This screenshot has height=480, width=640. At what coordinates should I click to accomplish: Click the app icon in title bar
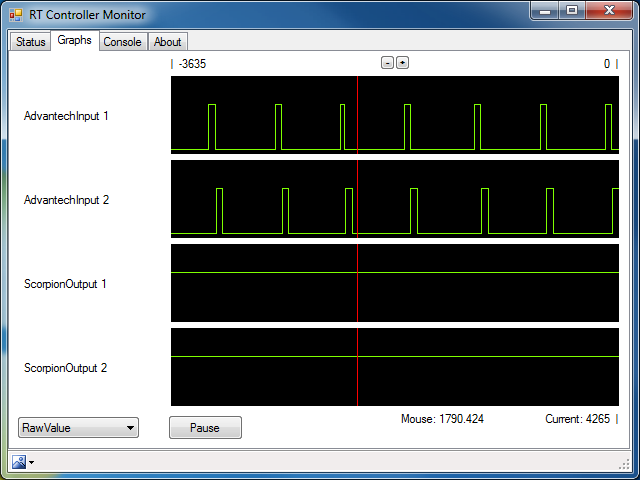coord(15,14)
